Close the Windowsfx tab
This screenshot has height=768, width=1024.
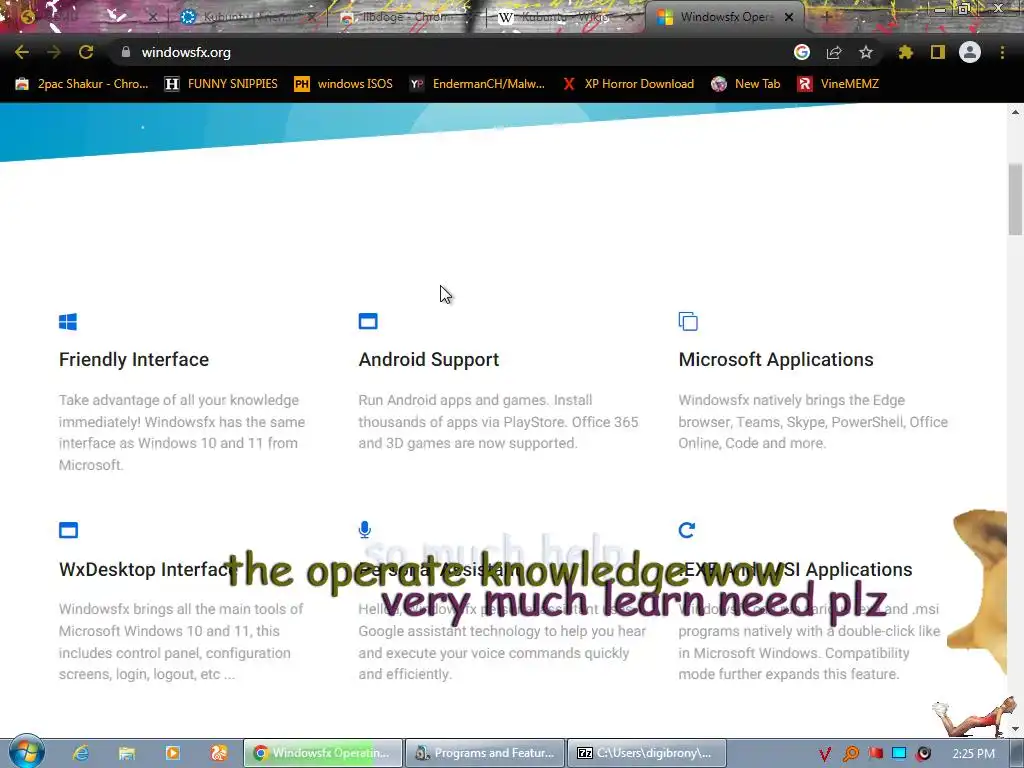click(789, 17)
